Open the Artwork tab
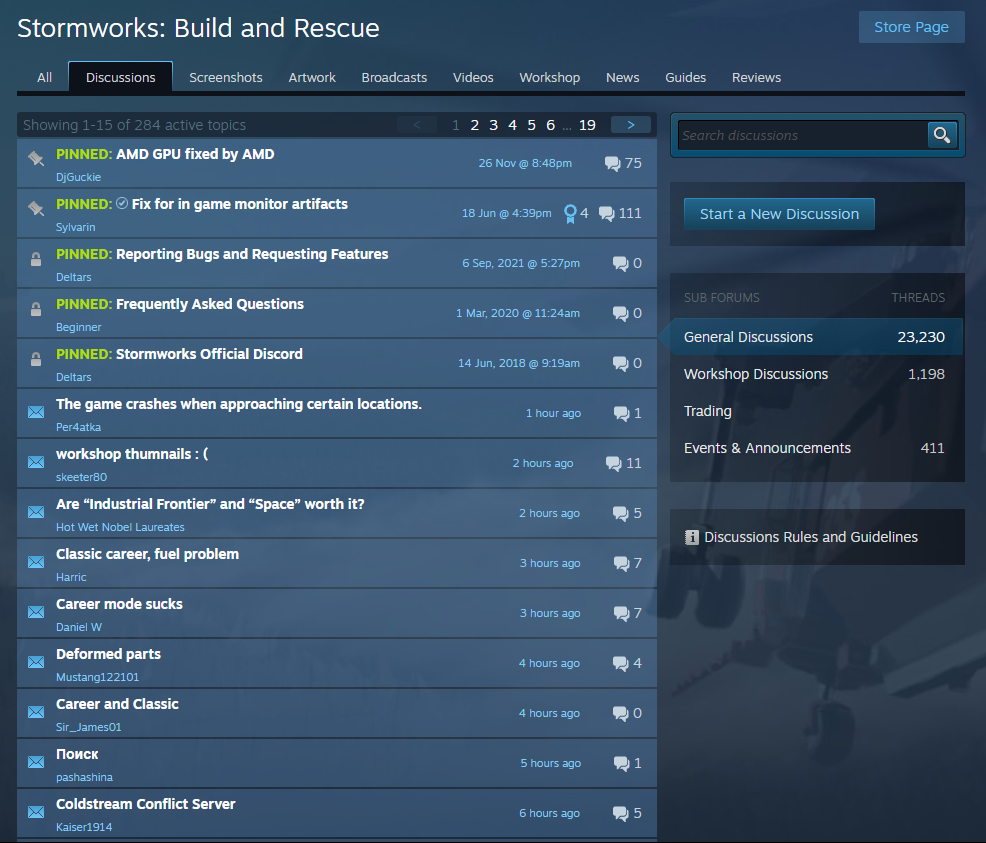Viewport: 986px width, 843px height. [312, 78]
